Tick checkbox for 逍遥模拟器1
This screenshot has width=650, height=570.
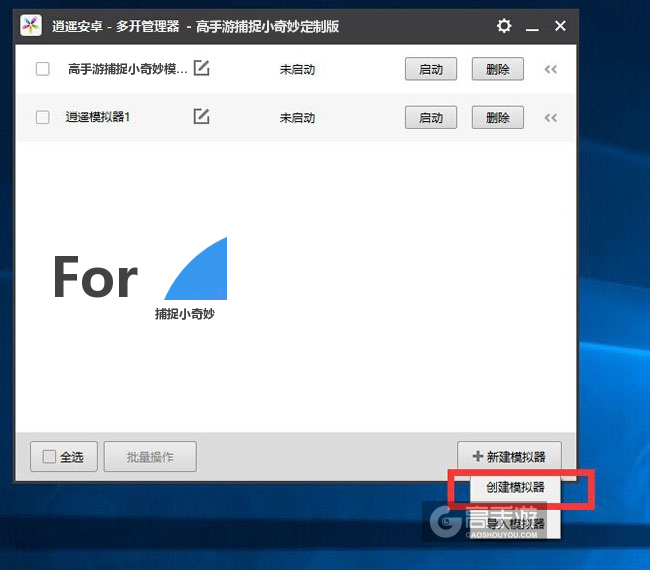(x=43, y=117)
